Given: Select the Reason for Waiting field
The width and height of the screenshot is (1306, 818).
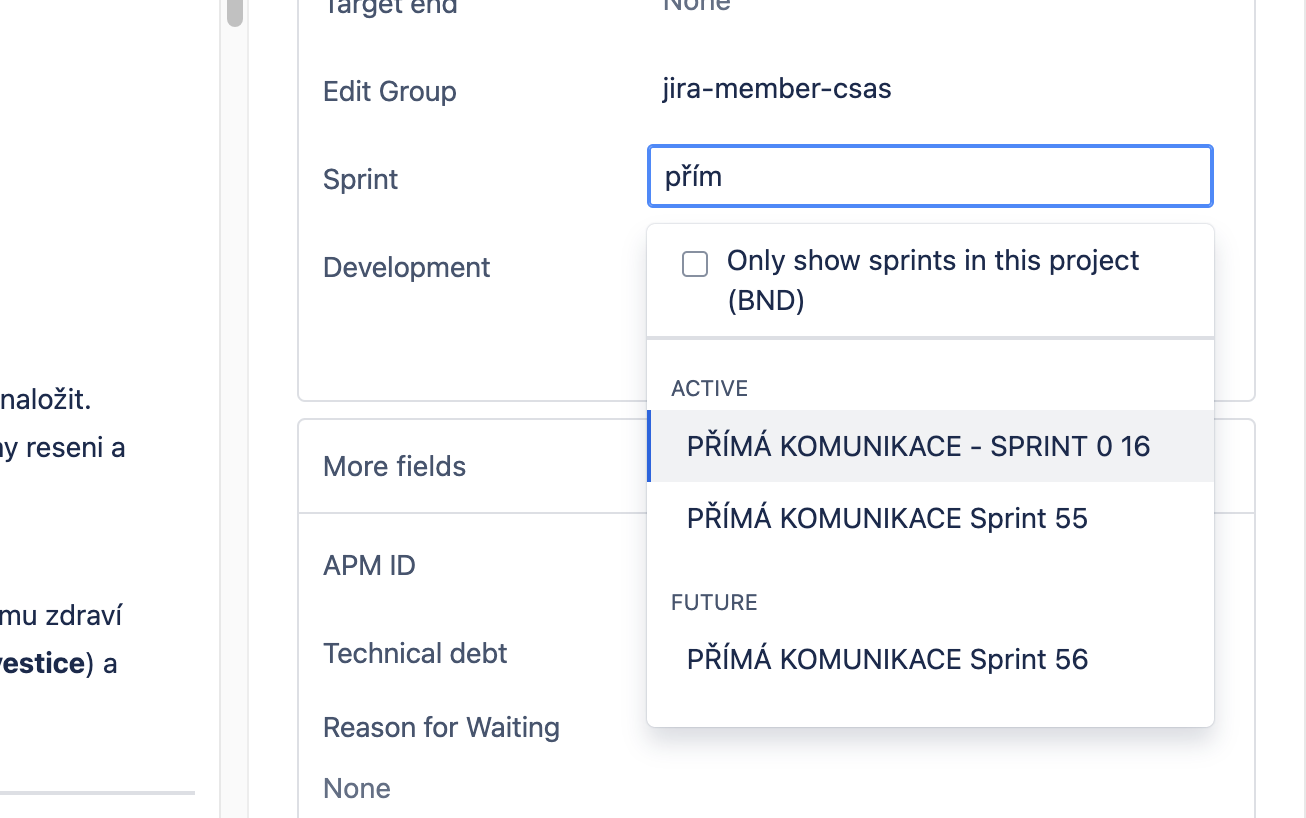Looking at the screenshot, I should point(441,727).
